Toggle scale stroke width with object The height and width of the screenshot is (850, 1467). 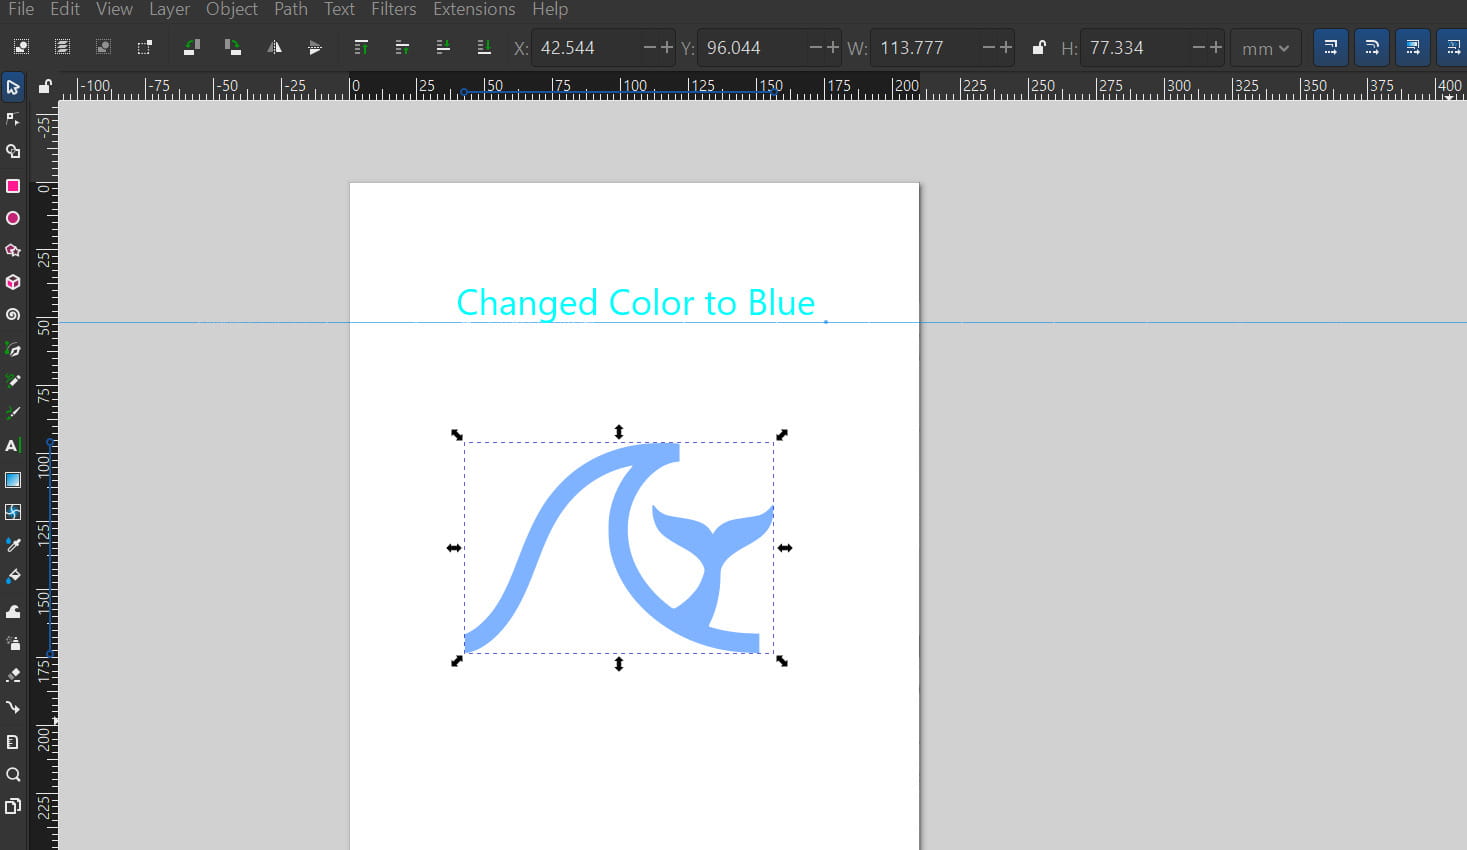tap(1331, 47)
